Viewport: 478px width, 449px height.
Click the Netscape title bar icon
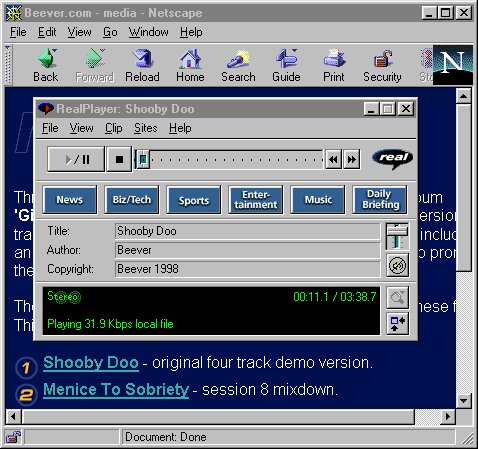pyautogui.click(x=14, y=13)
